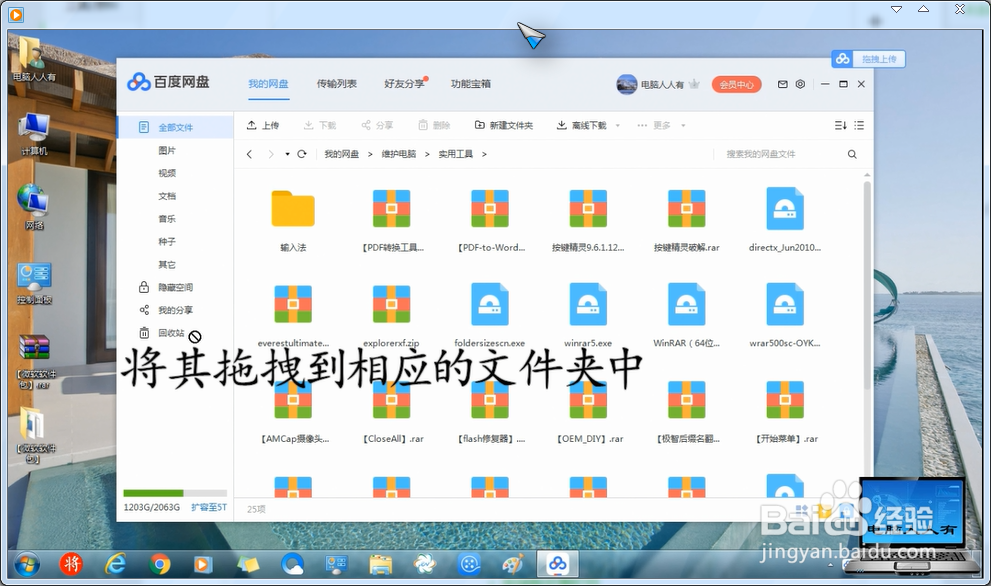Select 按键精灵破解.rar file
Image resolution: width=991 pixels, height=586 pixels.
686,209
